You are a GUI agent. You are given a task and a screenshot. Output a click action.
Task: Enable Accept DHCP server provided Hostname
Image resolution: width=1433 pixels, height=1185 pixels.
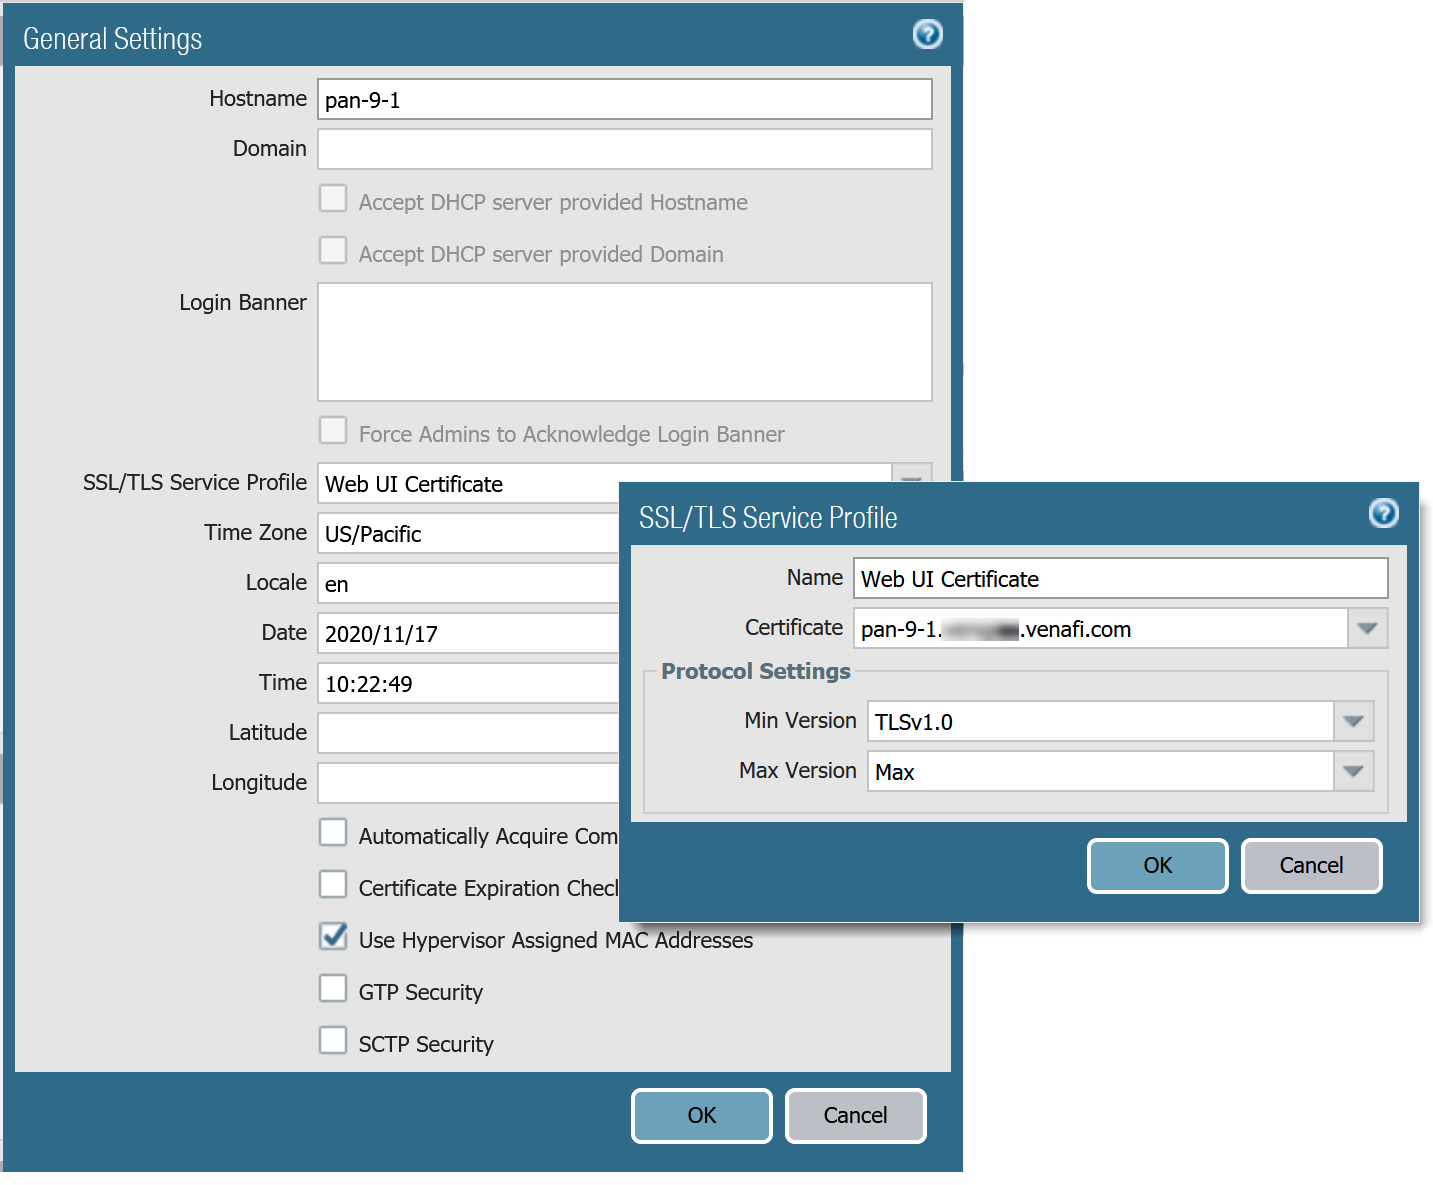333,198
